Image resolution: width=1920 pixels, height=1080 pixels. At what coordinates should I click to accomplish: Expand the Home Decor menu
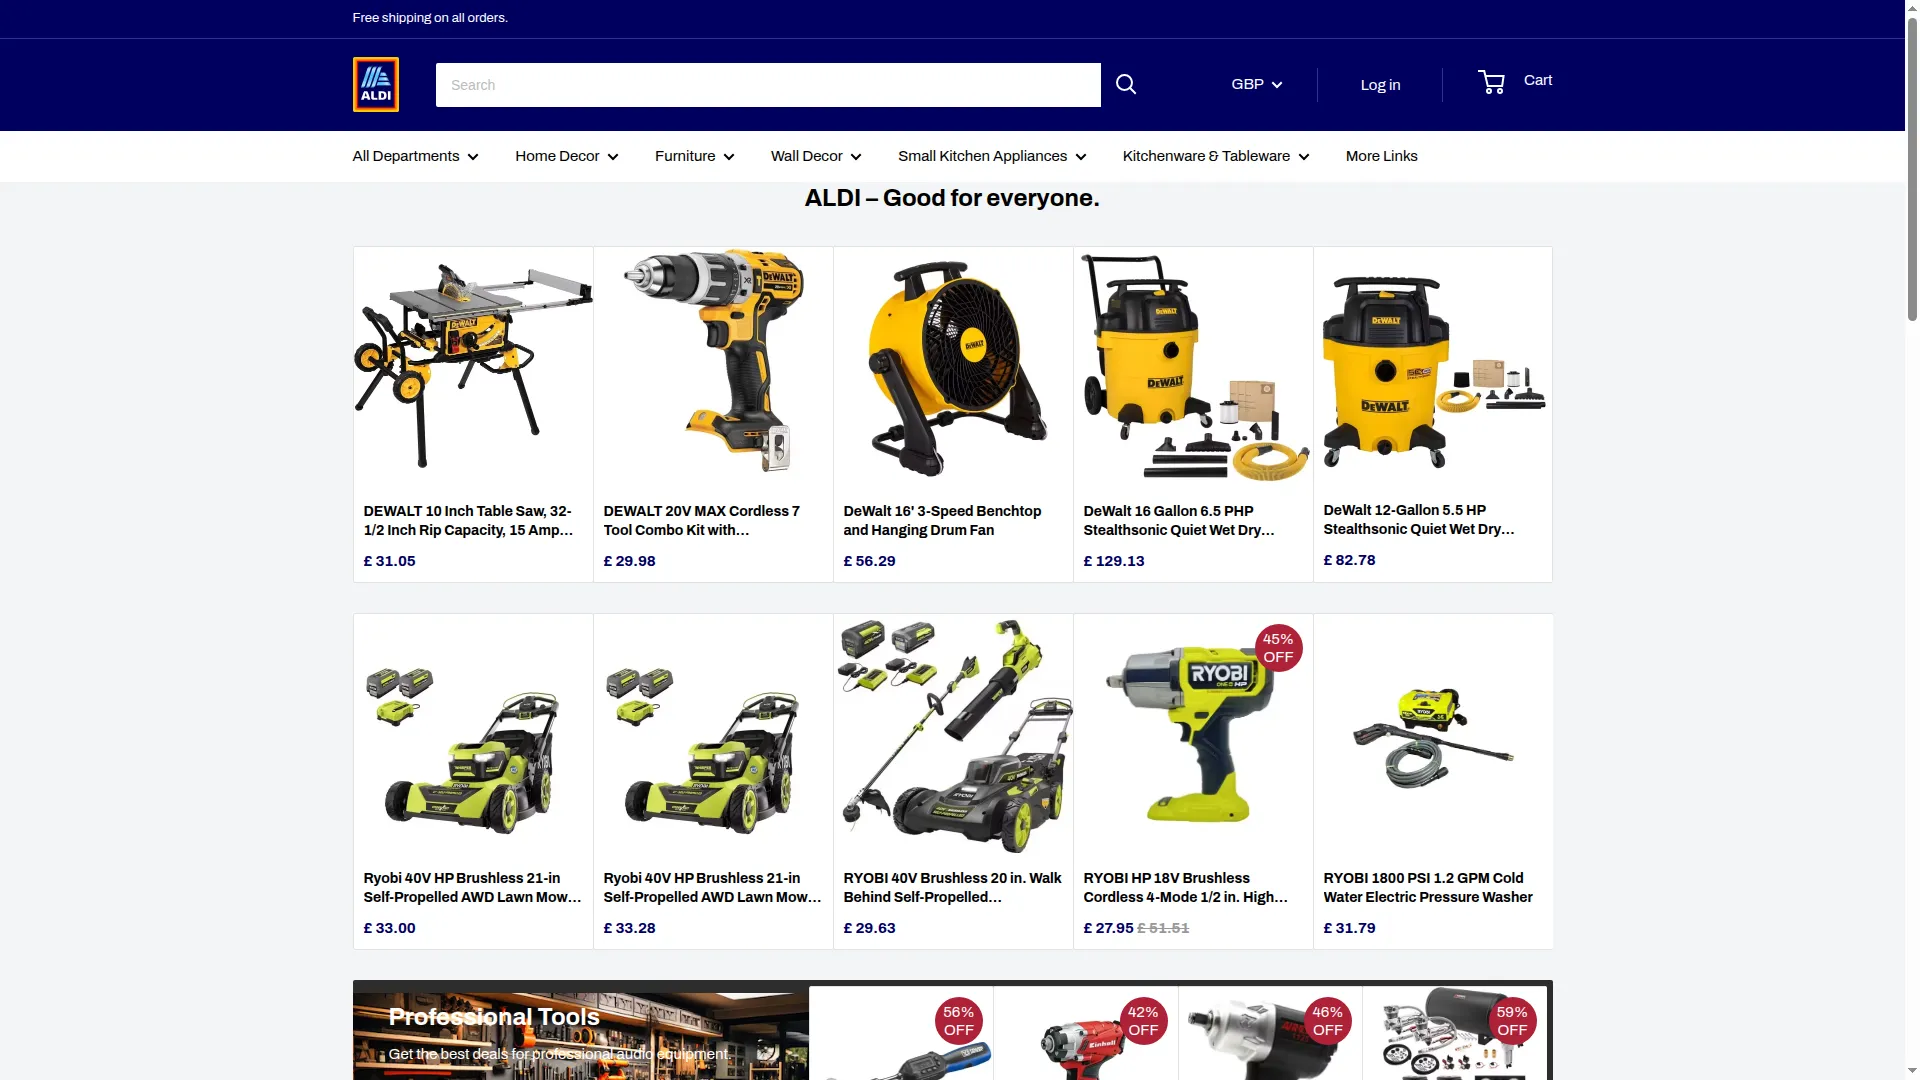click(x=567, y=156)
